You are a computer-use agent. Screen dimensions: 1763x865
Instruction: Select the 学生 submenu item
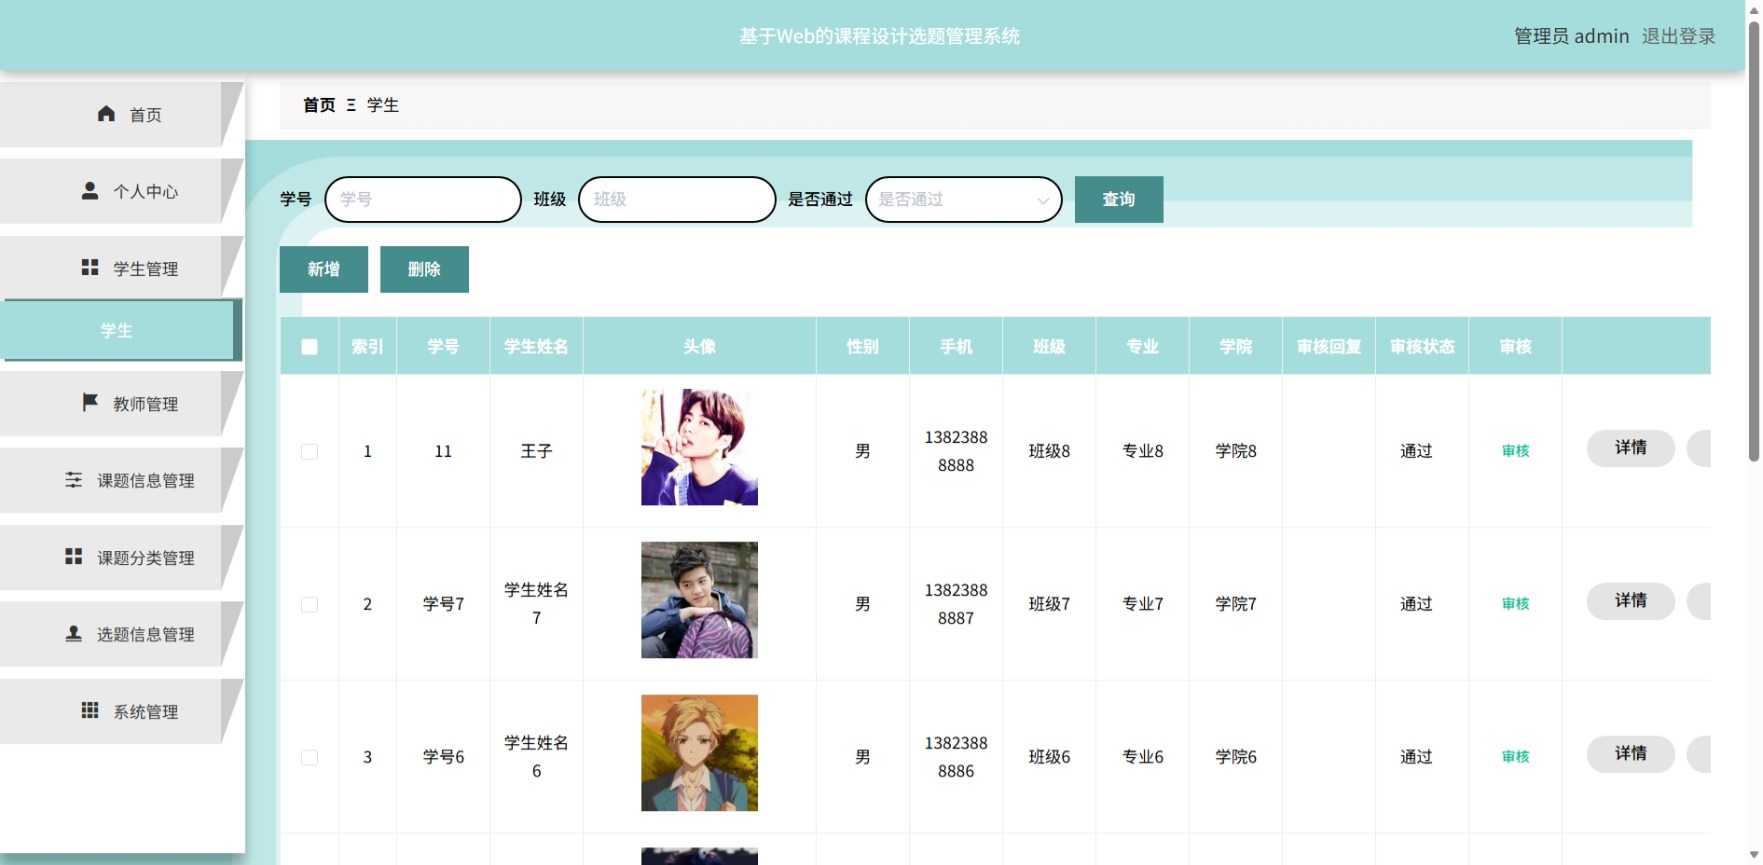click(120, 330)
